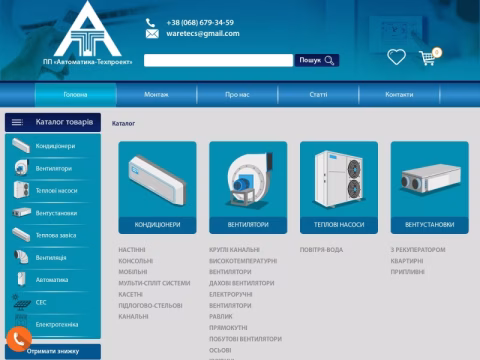
Task: Open the КВАРТИРНІ subcategory link
Action: click(x=407, y=261)
